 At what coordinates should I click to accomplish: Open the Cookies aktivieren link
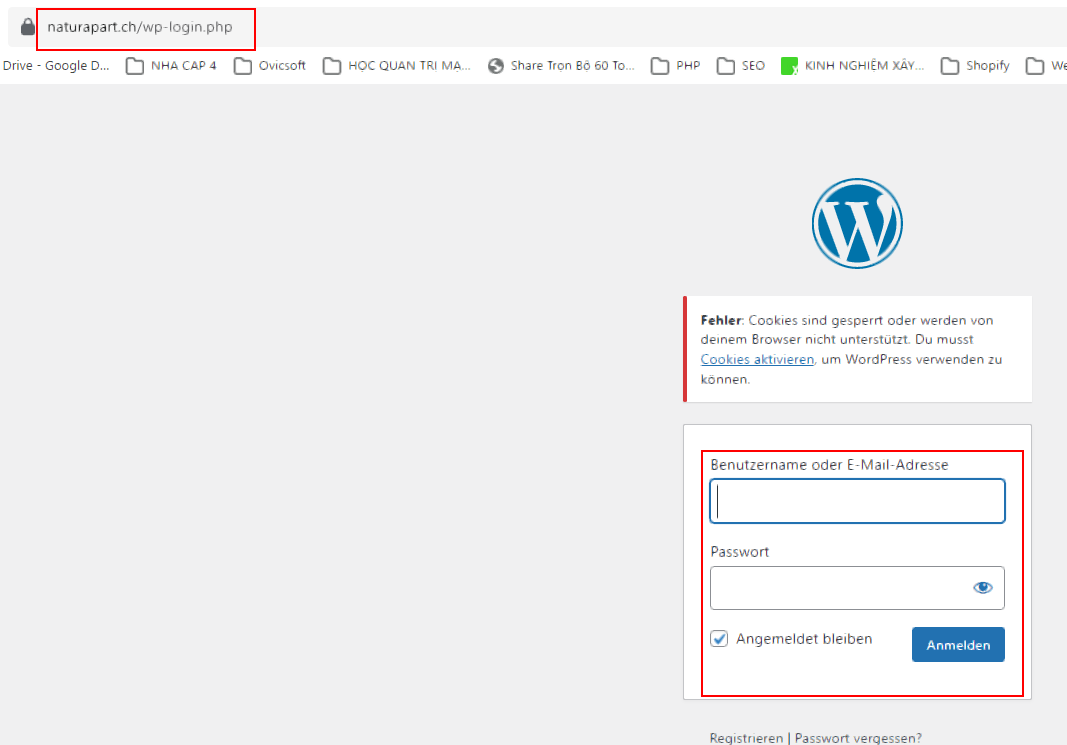(757, 359)
